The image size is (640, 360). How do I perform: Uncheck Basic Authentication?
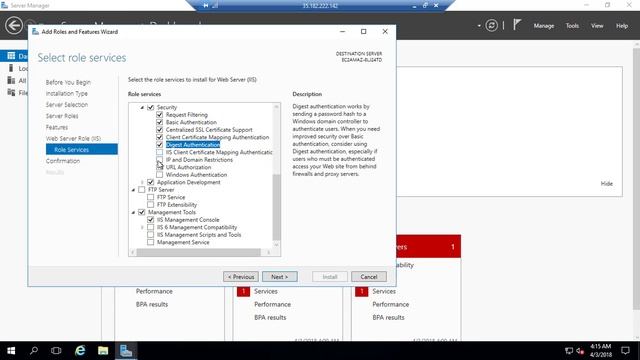tap(160, 122)
